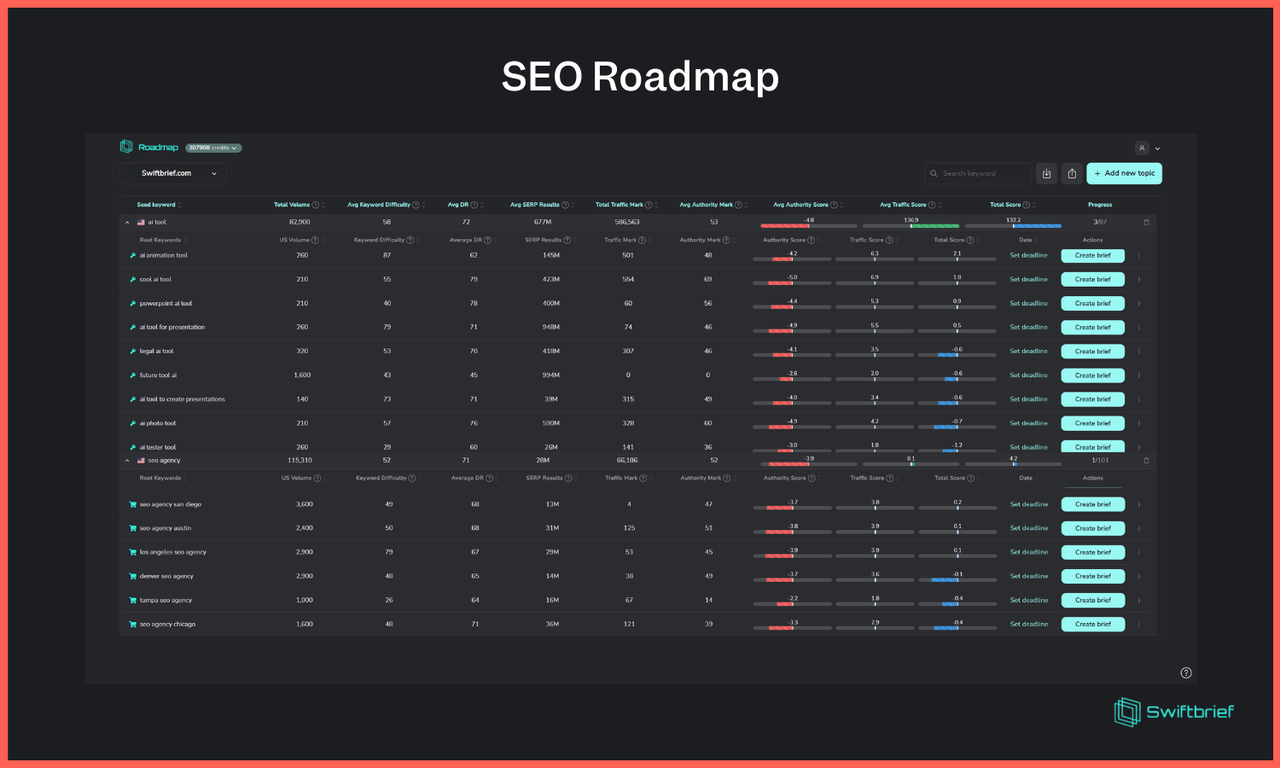Click the 115,310 total volume value
Image resolution: width=1280 pixels, height=768 pixels.
[299, 460]
